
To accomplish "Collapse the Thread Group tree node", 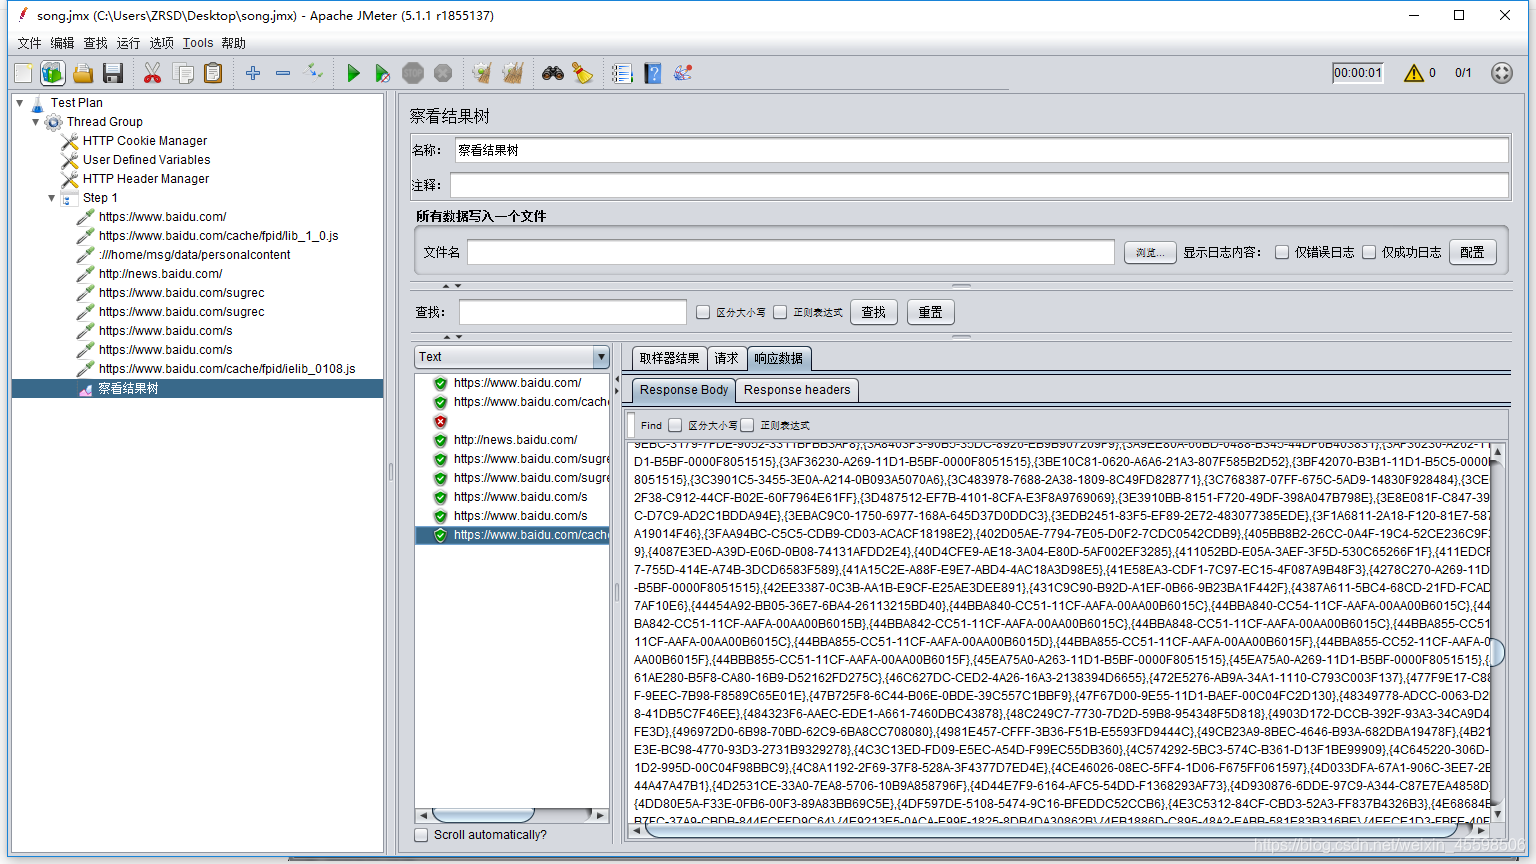I will 35,122.
